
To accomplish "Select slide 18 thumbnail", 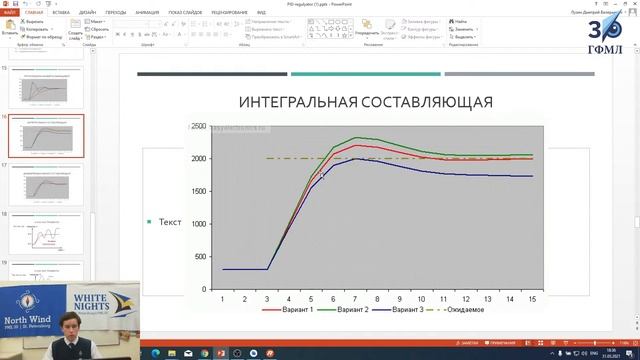I will pyautogui.click(x=46, y=233).
